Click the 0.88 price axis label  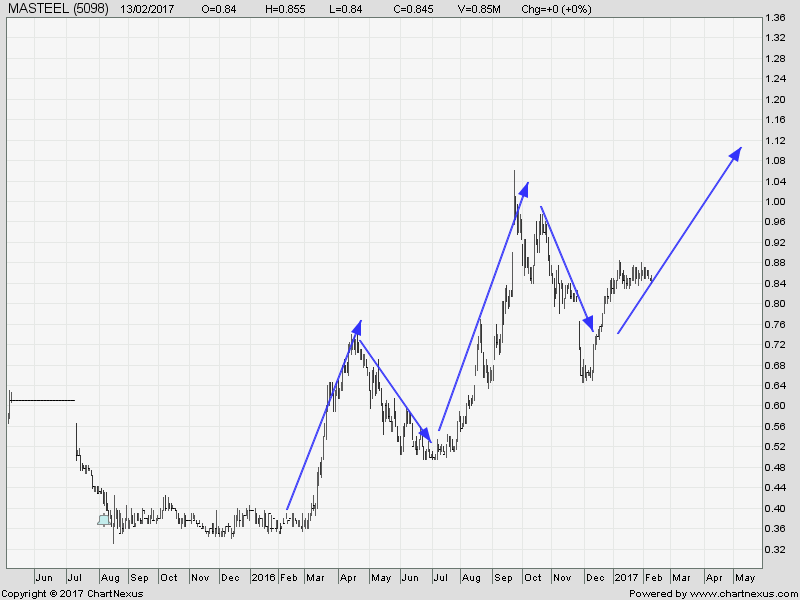776,263
